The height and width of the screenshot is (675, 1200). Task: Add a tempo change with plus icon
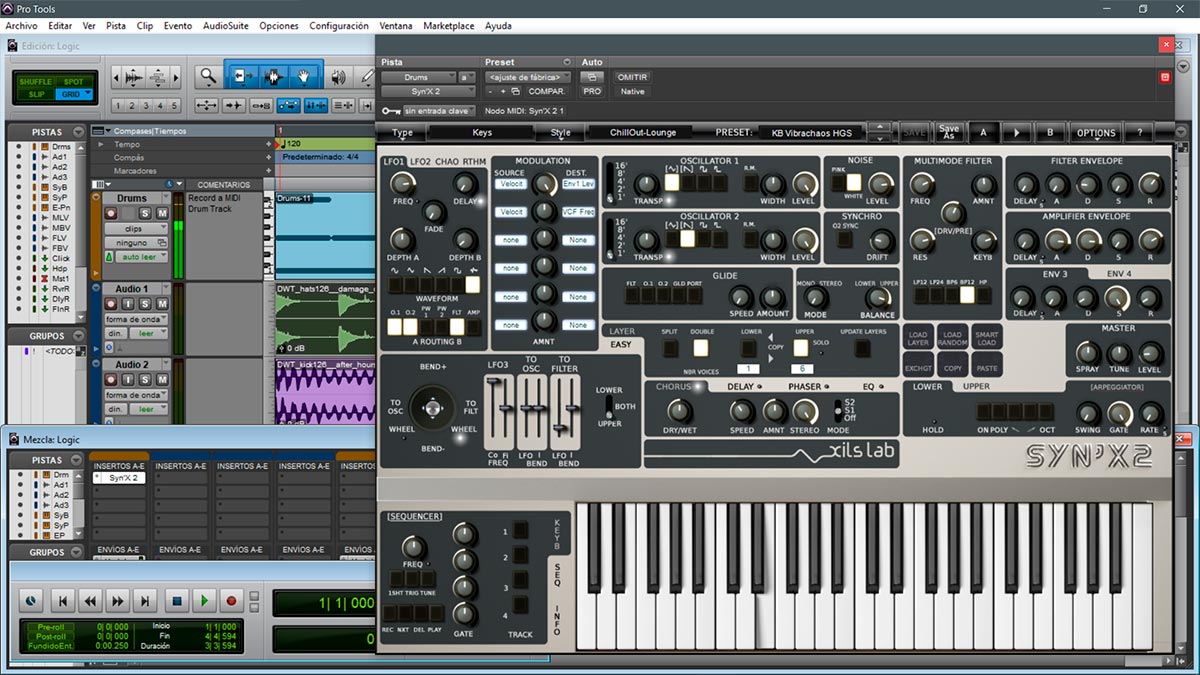point(268,144)
